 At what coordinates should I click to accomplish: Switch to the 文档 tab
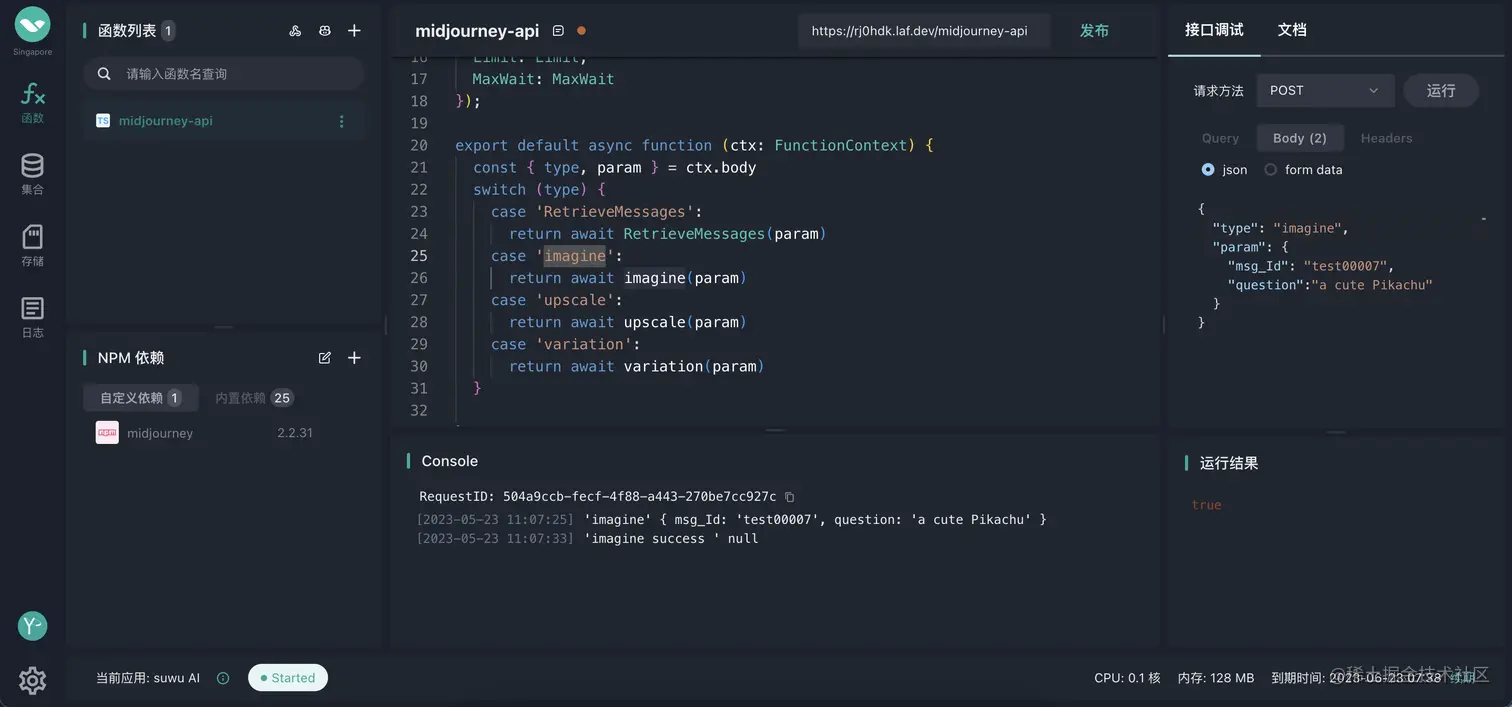coord(1292,30)
